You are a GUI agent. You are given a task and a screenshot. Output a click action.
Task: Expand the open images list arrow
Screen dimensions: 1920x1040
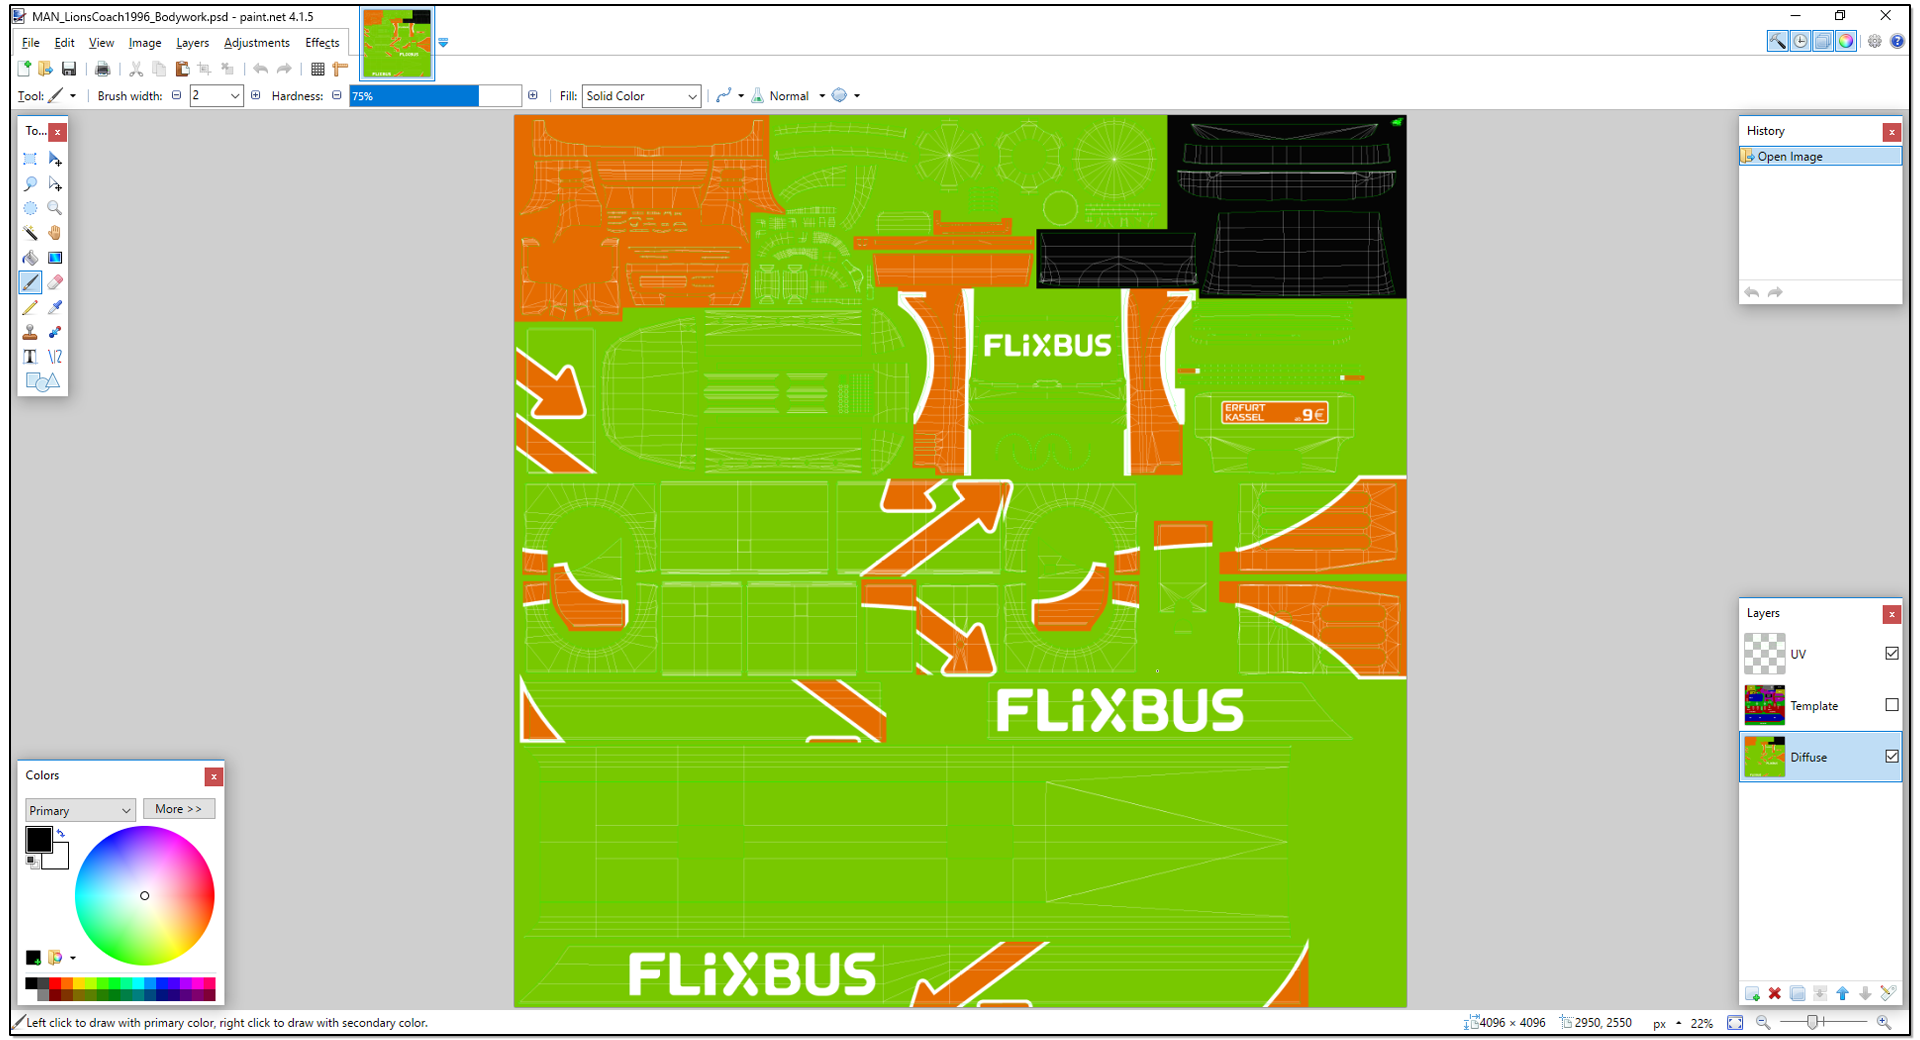[443, 43]
